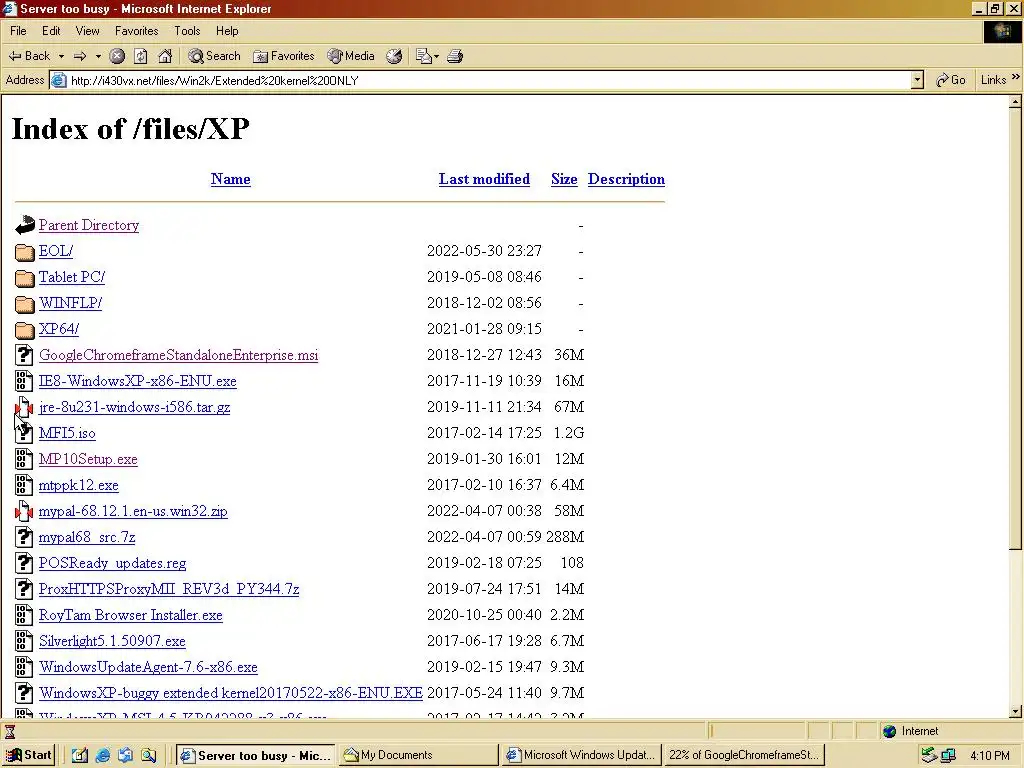Click the XP64/ folder icon
Screen dimensions: 1024x768
pyautogui.click(x=24, y=330)
